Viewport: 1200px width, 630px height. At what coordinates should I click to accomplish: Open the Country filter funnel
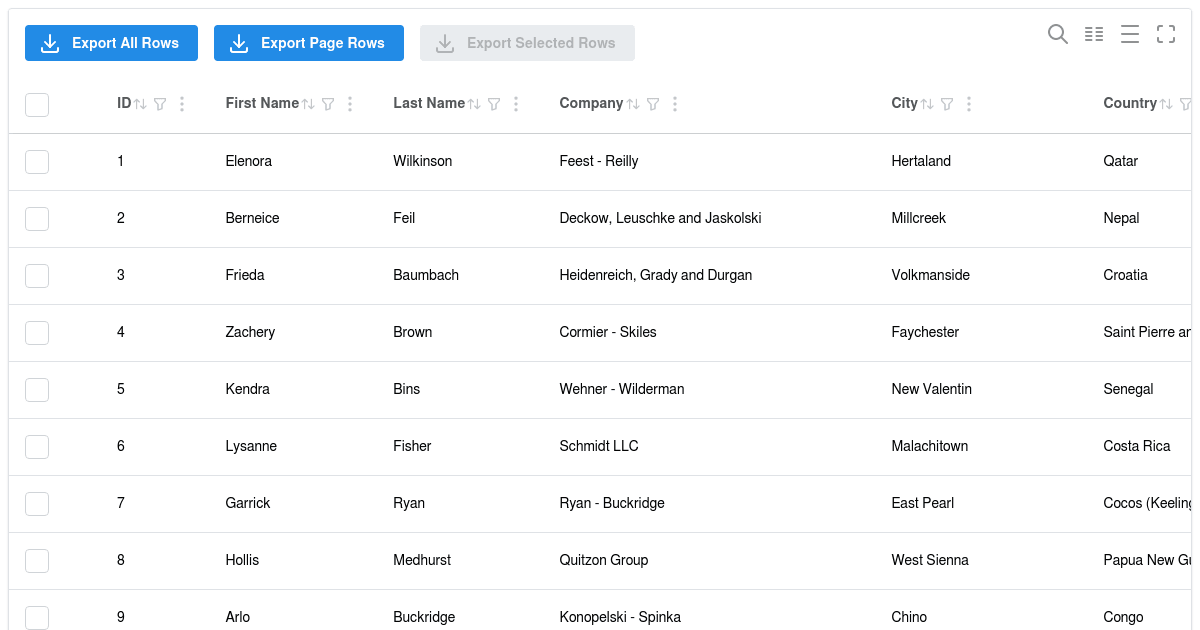pos(1185,103)
